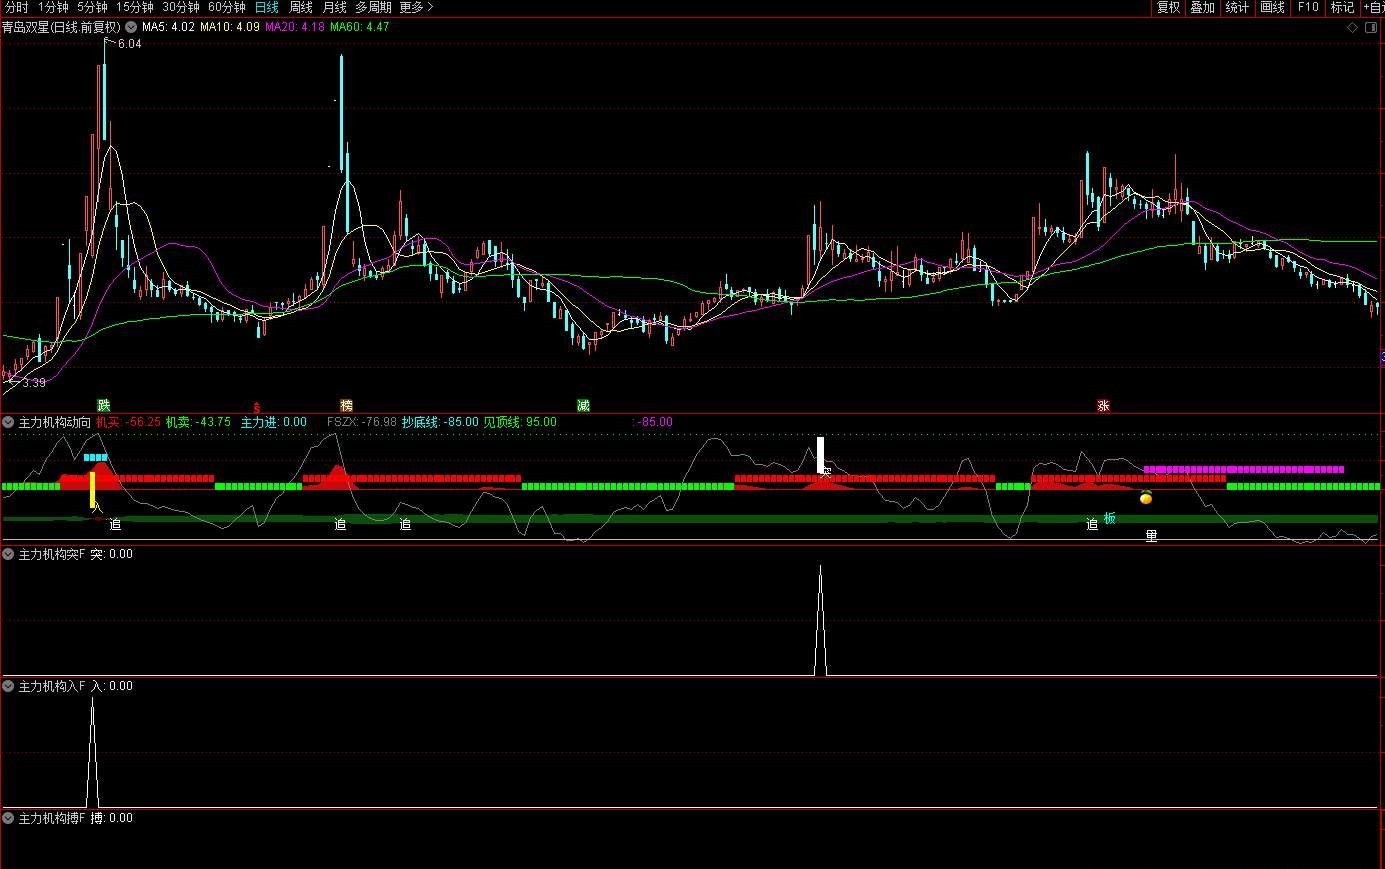
Task: Click the 涨 signal marker under the chart
Action: 1103,405
